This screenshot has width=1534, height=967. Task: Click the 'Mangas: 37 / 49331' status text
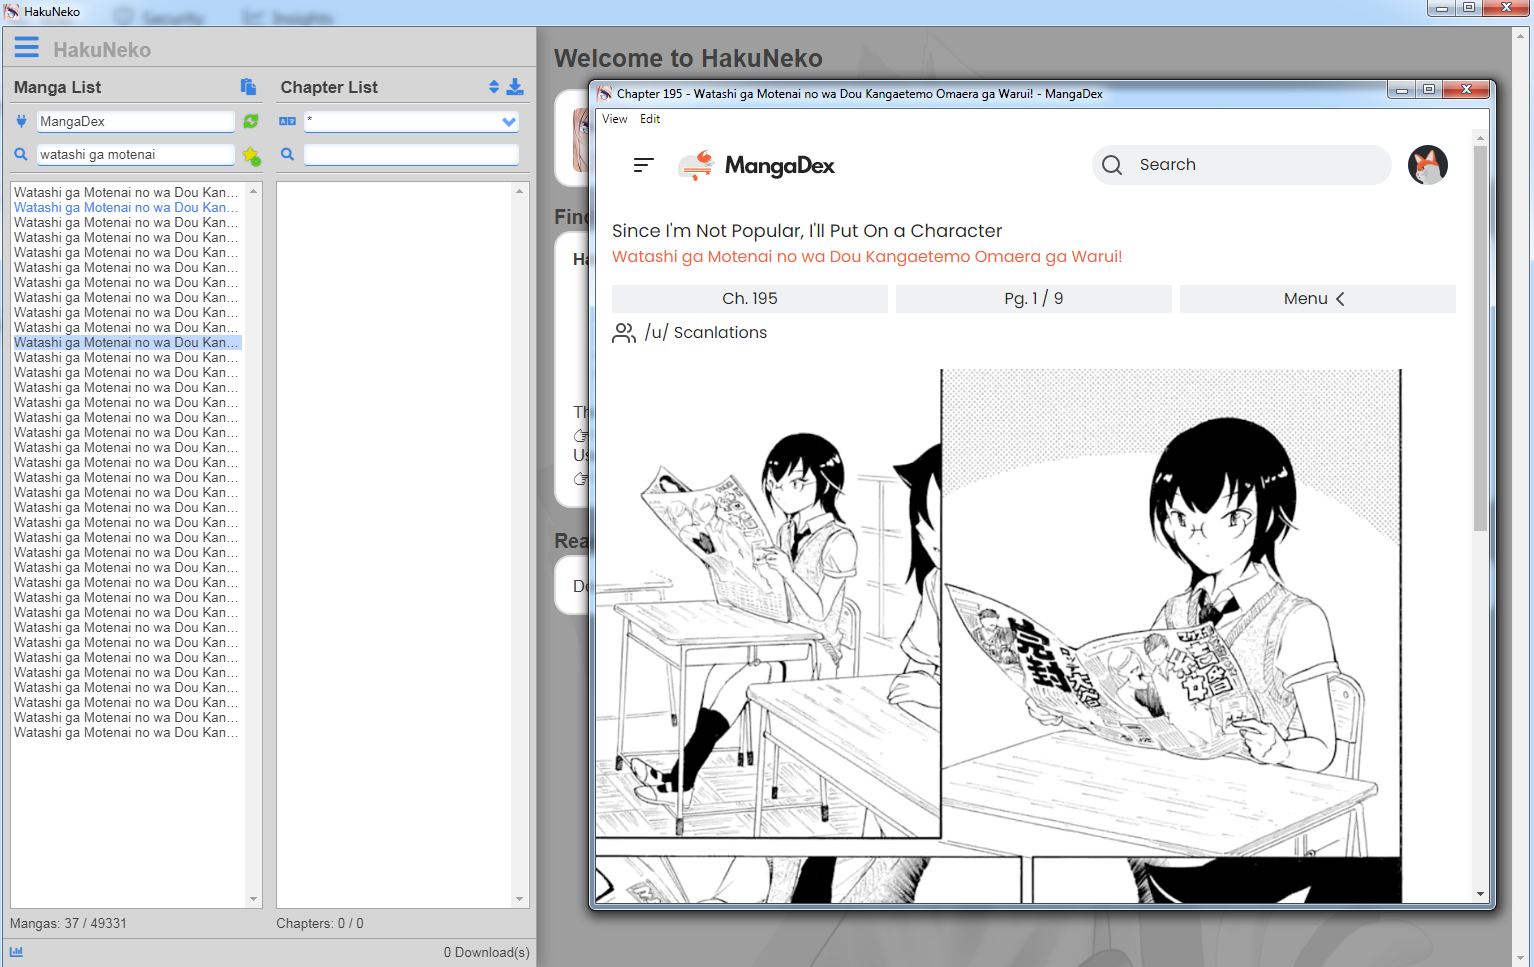(x=68, y=923)
